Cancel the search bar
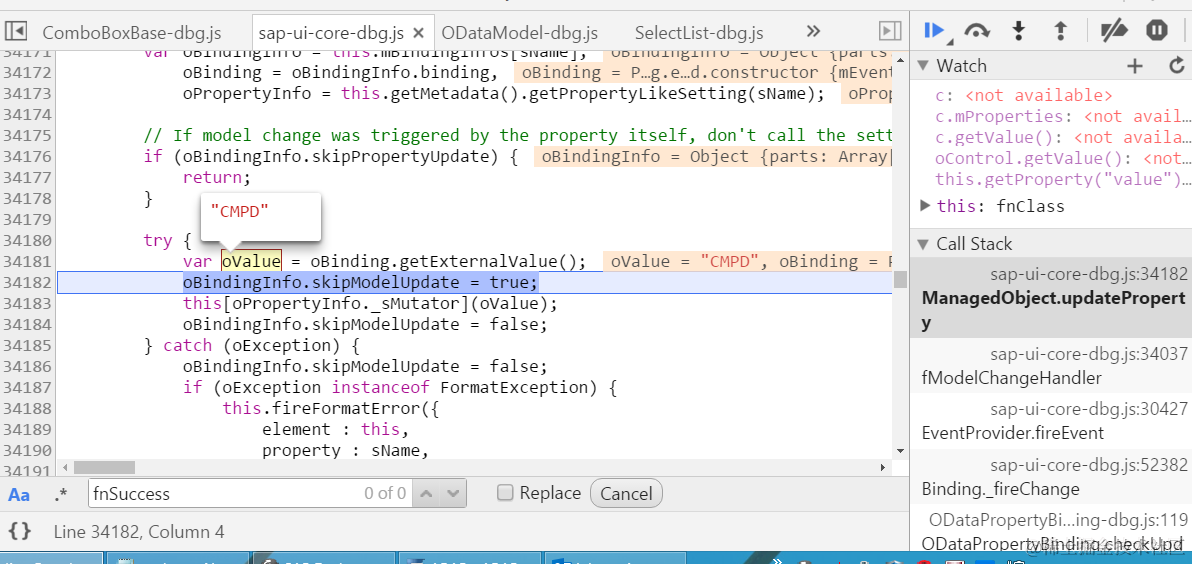Image resolution: width=1192 pixels, height=564 pixels. [626, 493]
